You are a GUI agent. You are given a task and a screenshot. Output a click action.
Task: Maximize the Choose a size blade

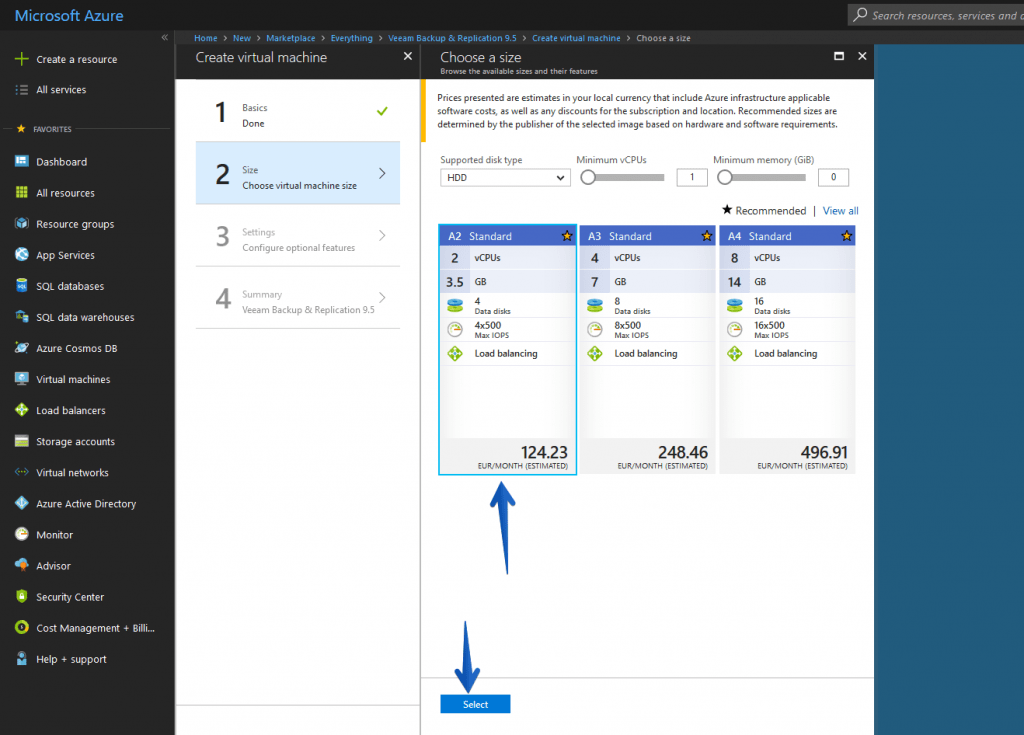839,56
